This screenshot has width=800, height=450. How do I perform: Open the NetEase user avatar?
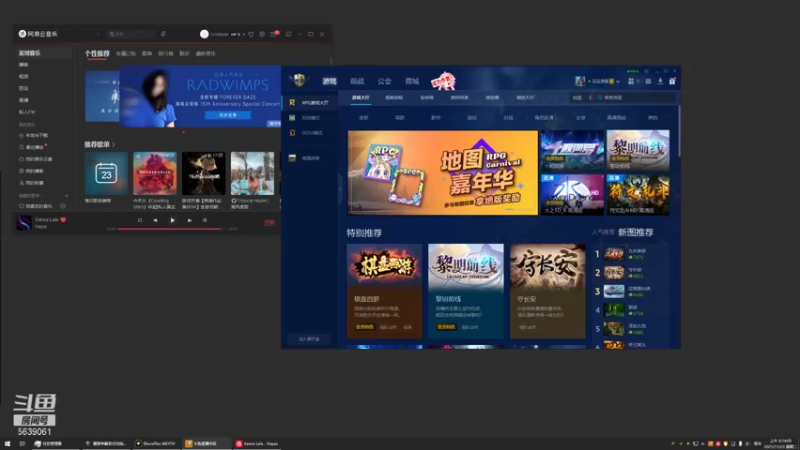[x=204, y=34]
